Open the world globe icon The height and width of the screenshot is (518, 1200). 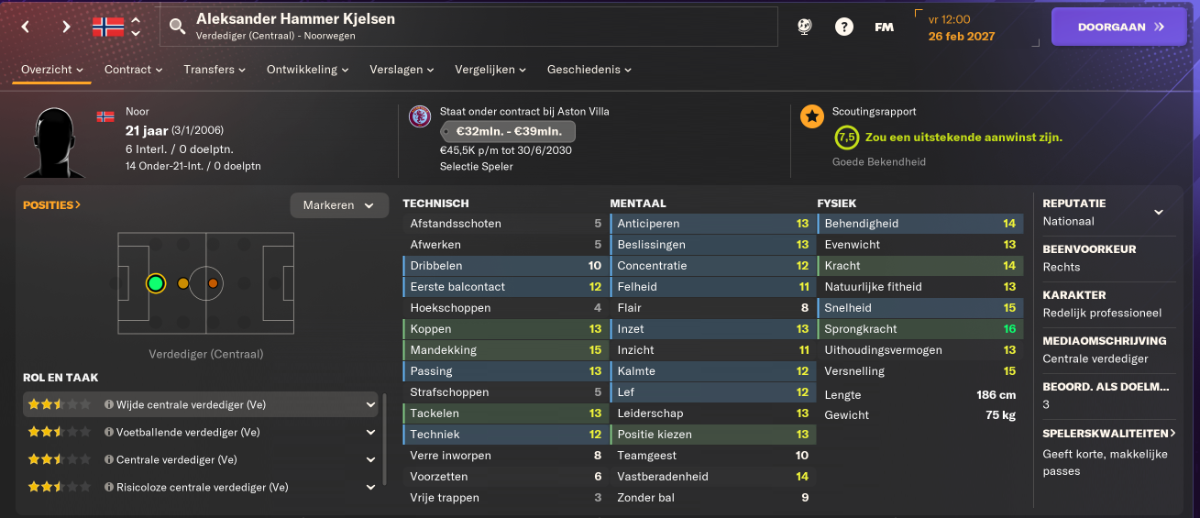(804, 27)
